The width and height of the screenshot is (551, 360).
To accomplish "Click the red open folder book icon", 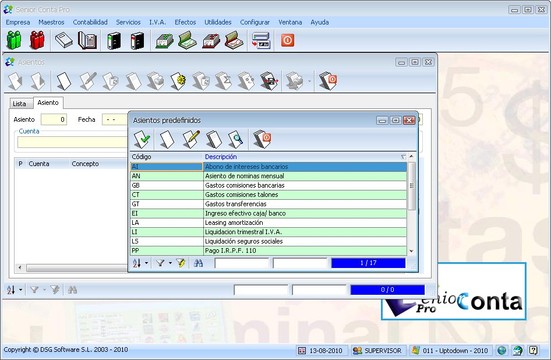I will (x=234, y=40).
